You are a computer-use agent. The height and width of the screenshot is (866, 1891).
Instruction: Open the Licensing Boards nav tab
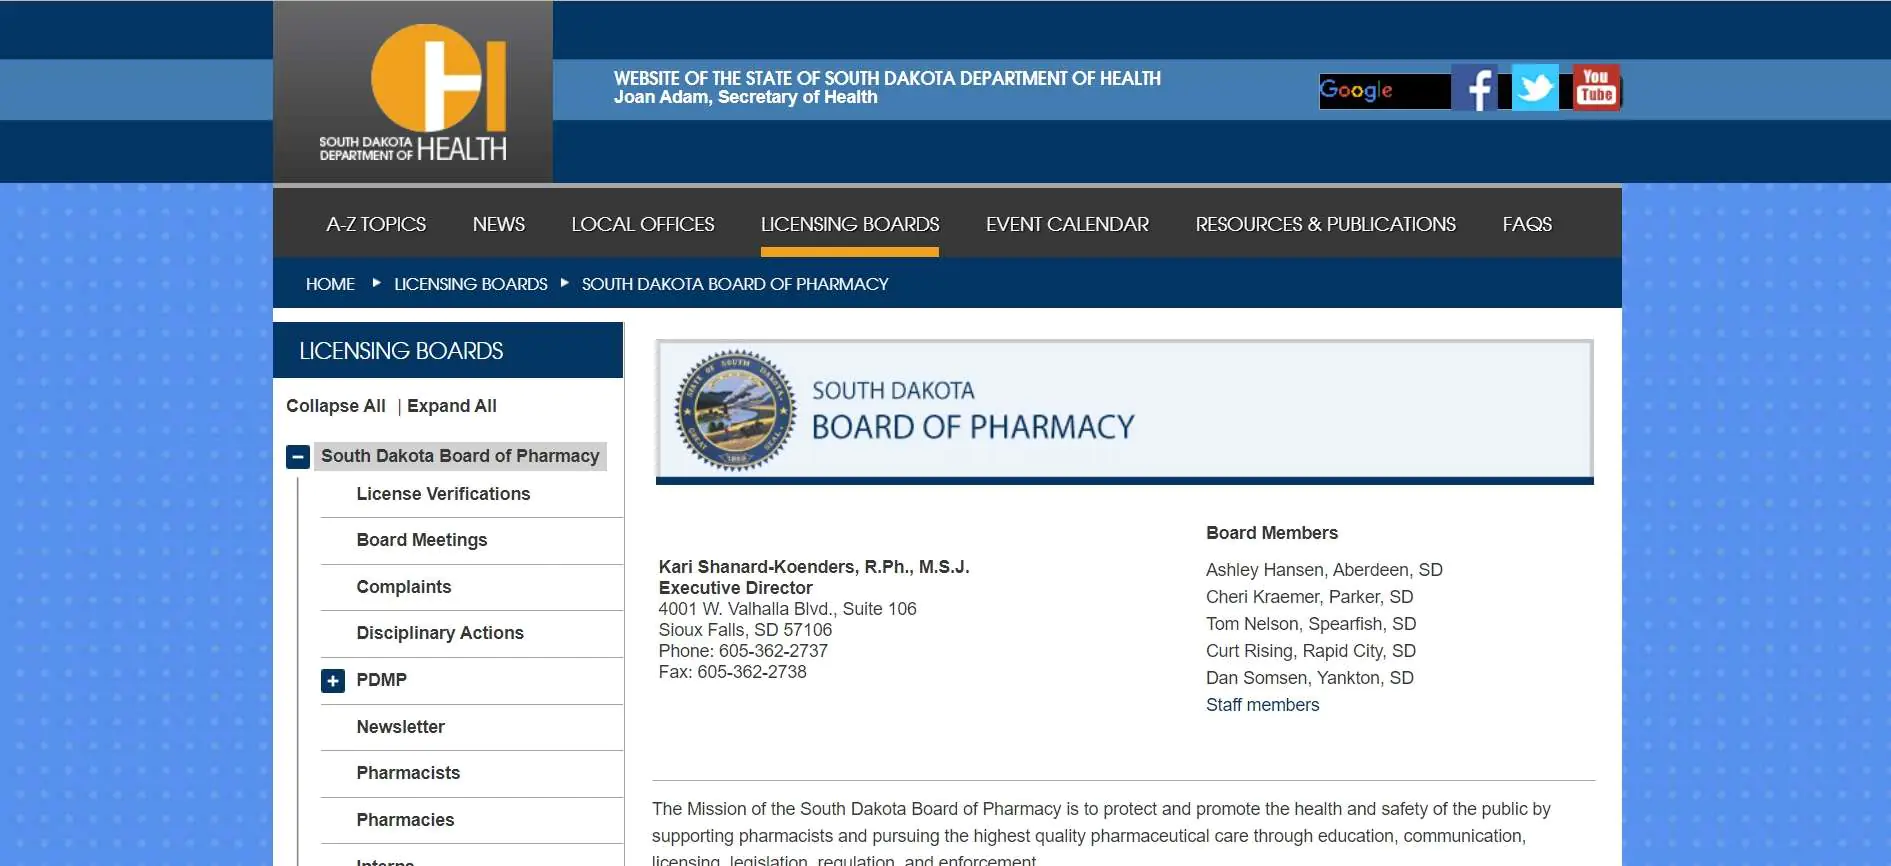850,225
